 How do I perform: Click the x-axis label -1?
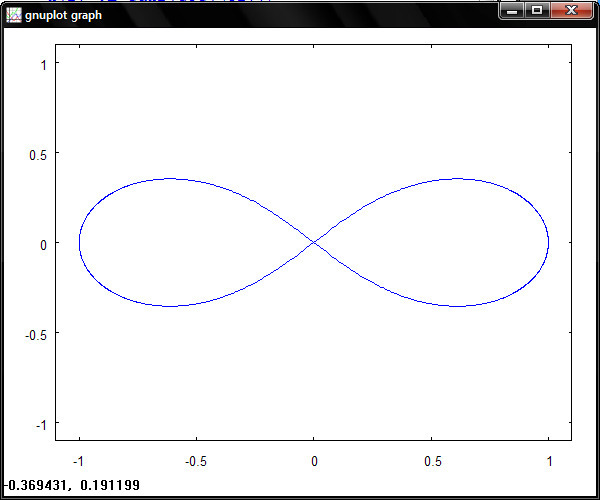pos(78,461)
